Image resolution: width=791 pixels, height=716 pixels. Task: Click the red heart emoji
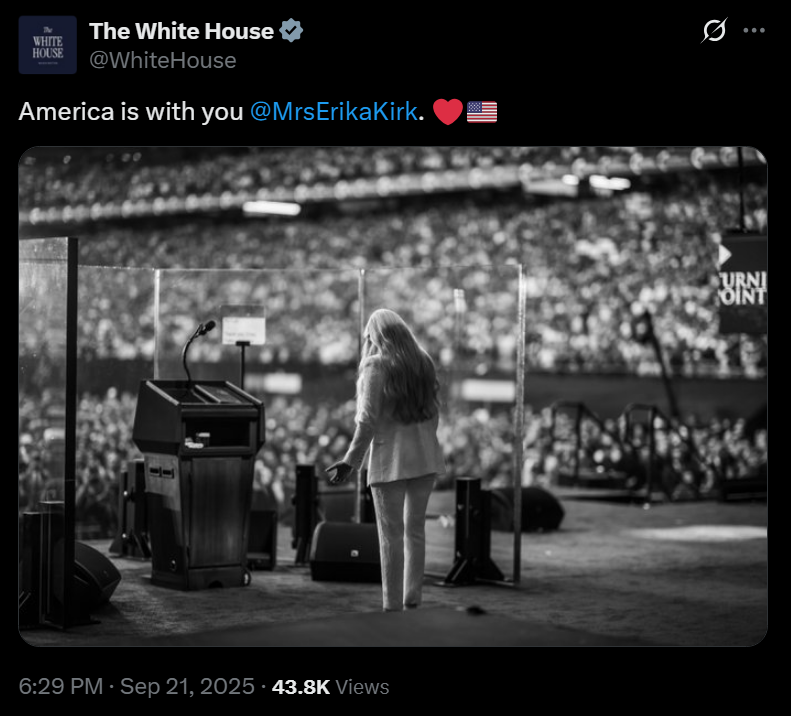447,112
